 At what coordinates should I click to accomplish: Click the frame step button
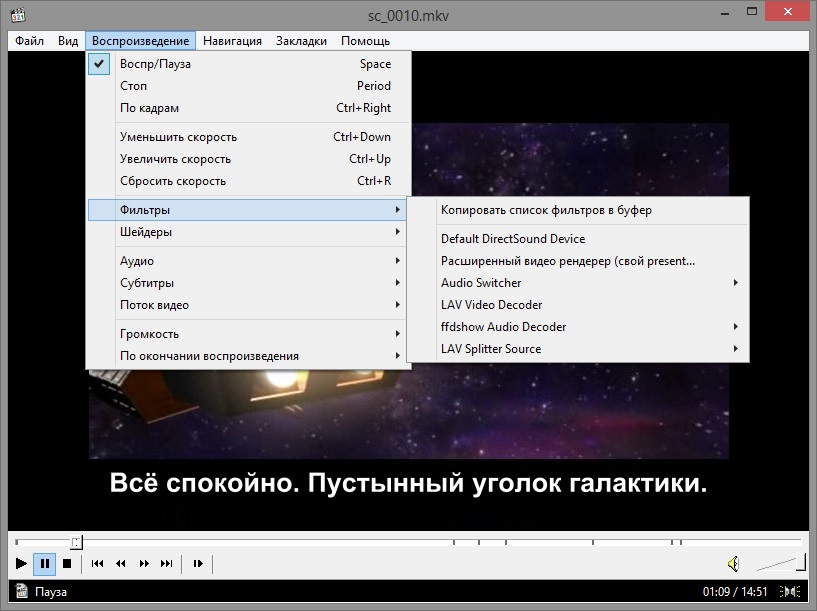coord(198,564)
